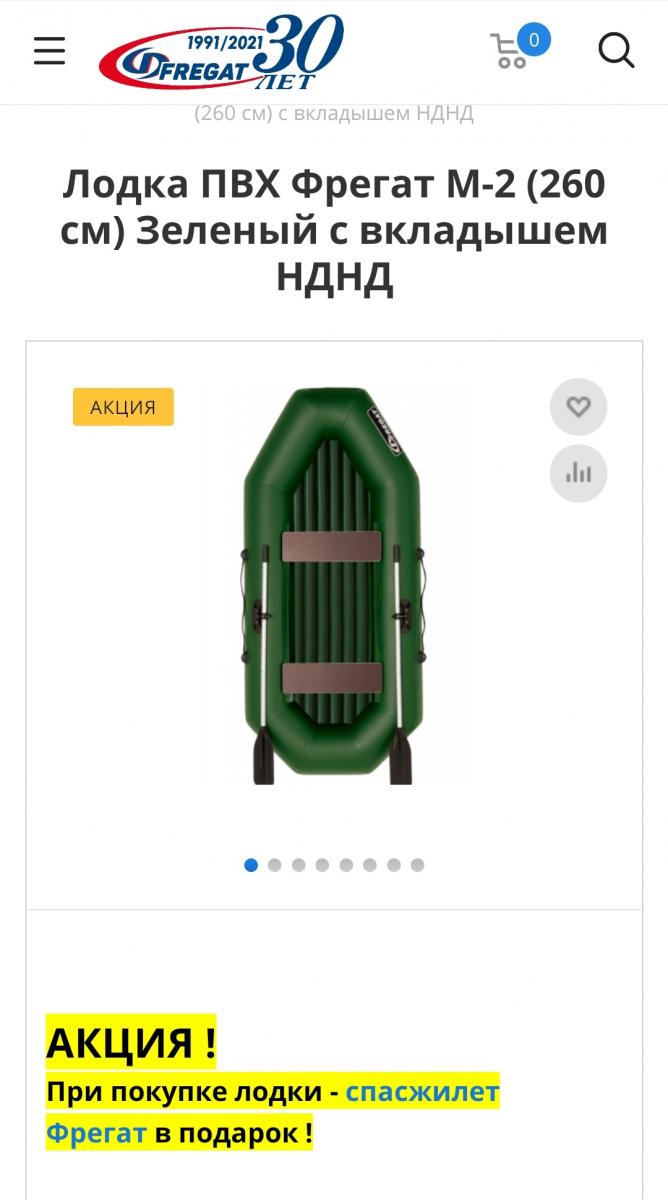Select the fourth image carousel dot
Image resolution: width=668 pixels, height=1200 pixels.
click(x=322, y=865)
